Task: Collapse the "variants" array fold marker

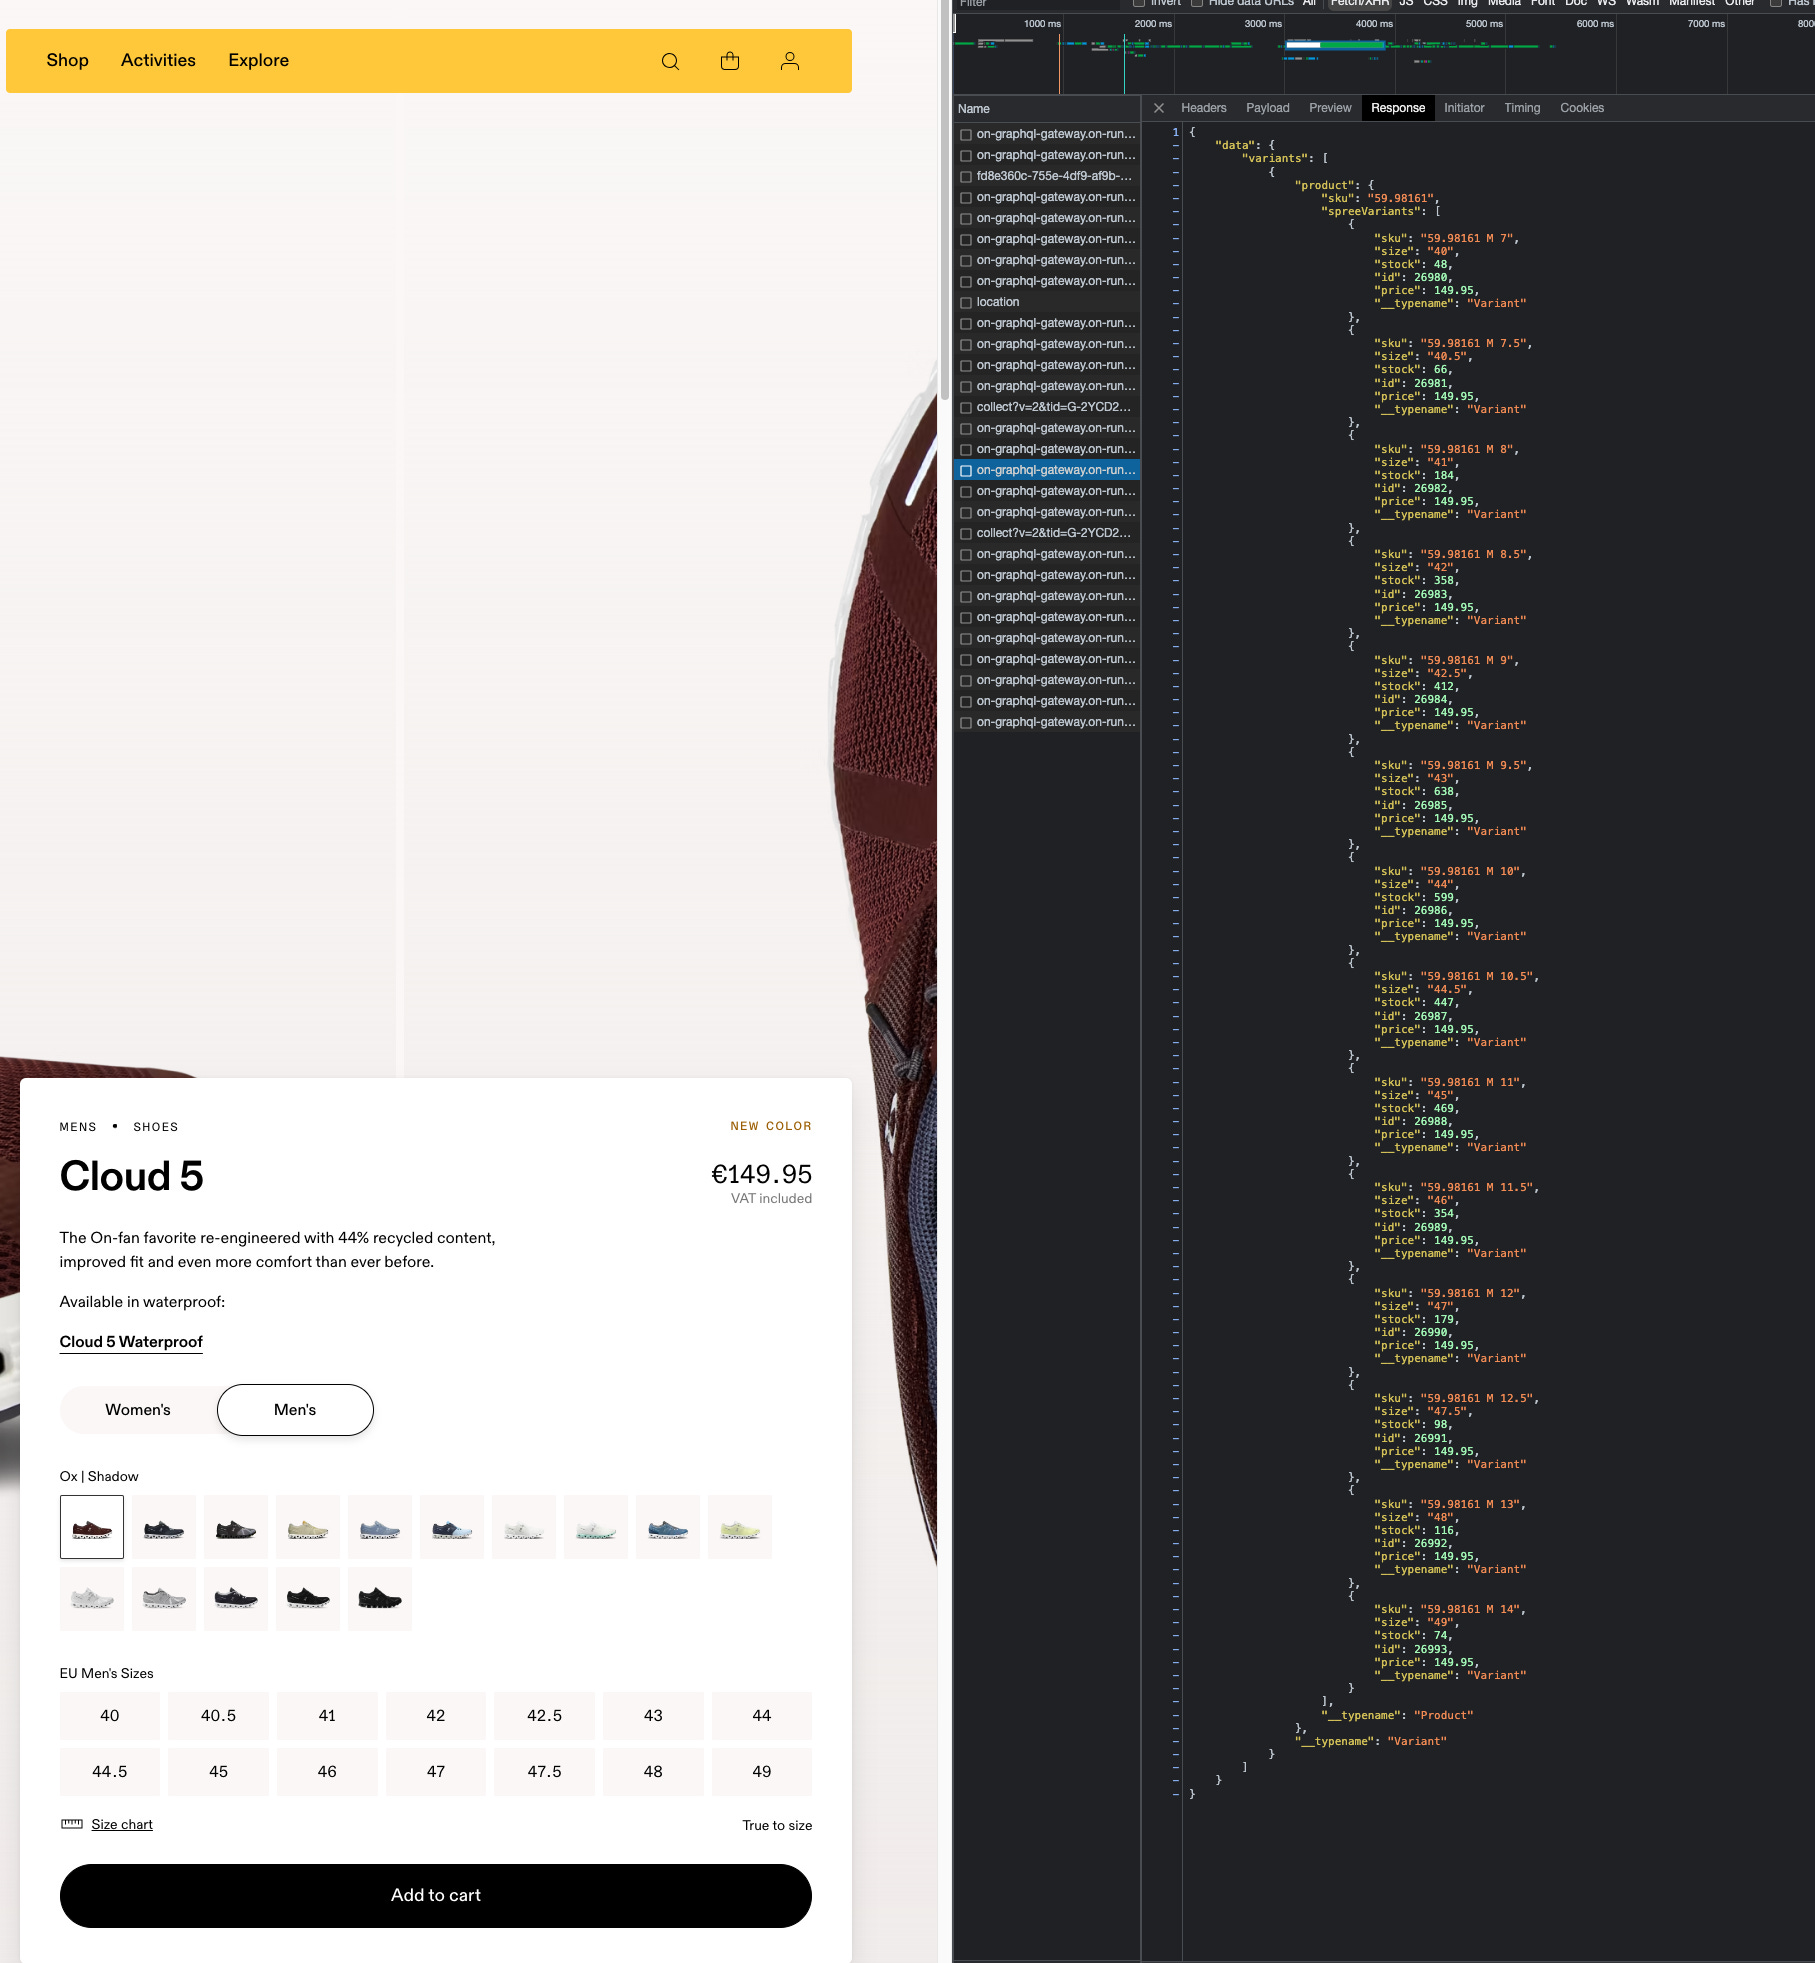Action: tap(1176, 158)
